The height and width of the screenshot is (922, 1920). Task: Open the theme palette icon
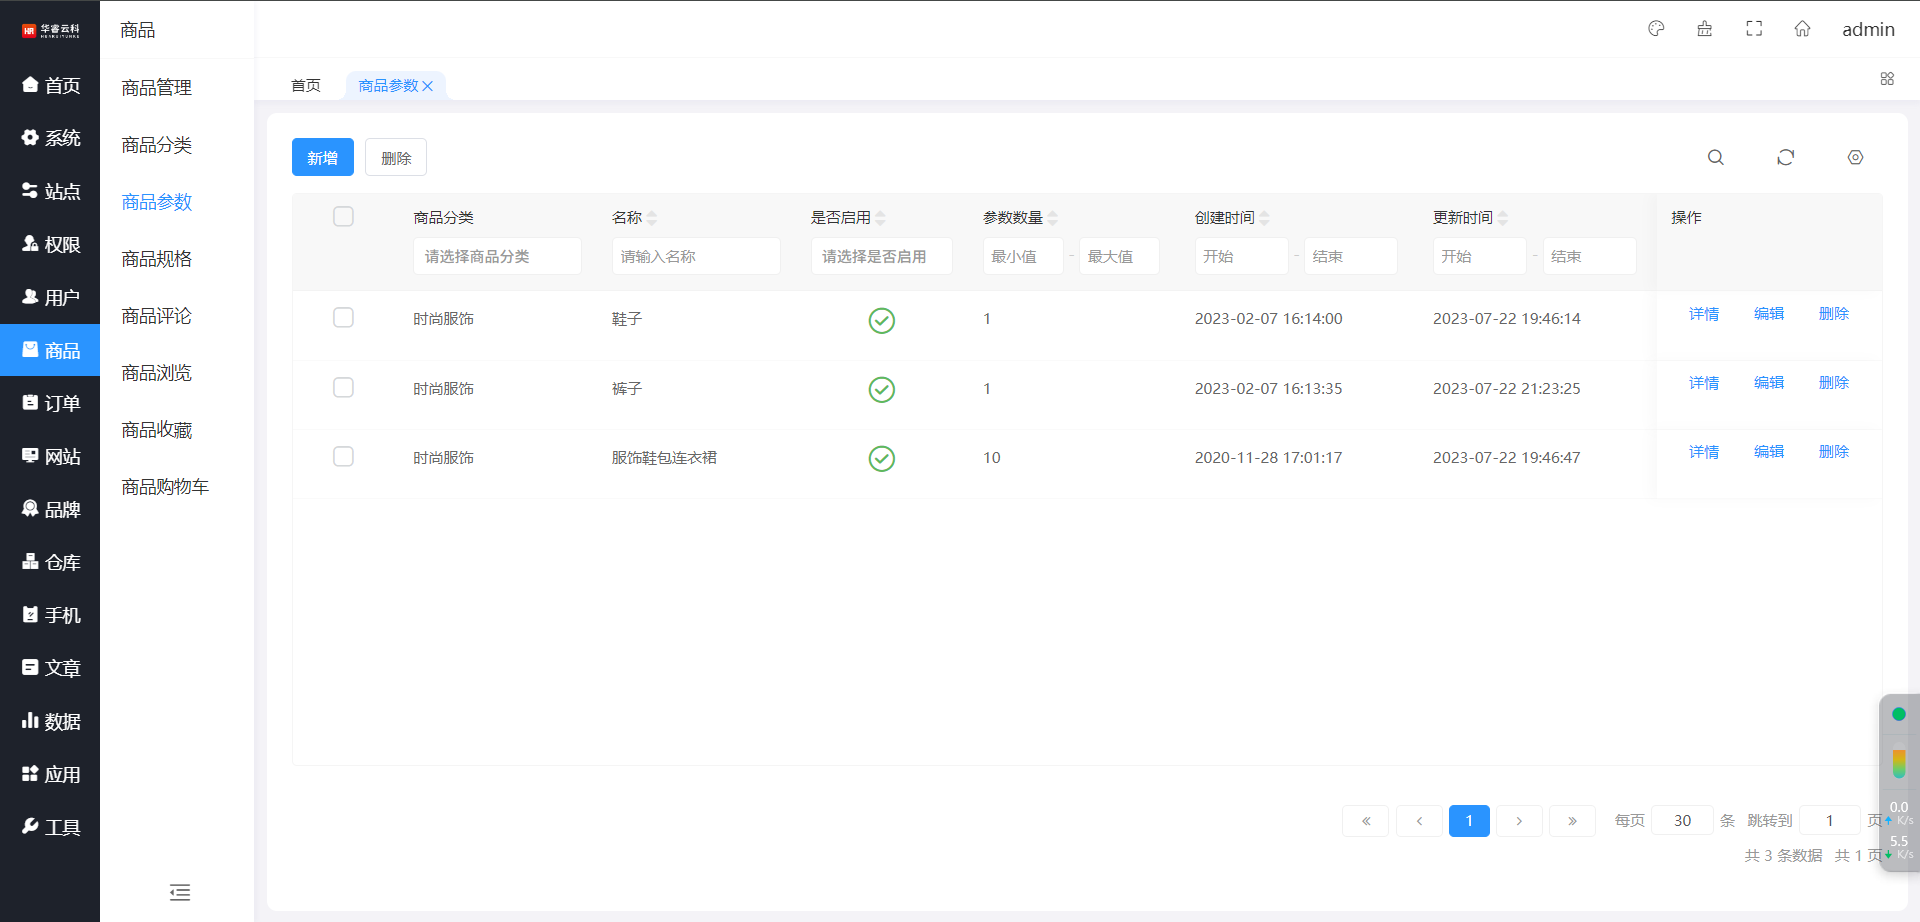click(1656, 29)
